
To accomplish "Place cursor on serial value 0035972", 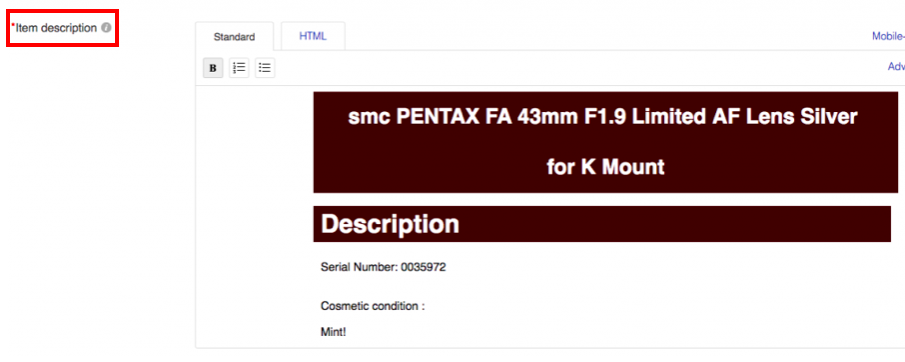I will tap(424, 267).
